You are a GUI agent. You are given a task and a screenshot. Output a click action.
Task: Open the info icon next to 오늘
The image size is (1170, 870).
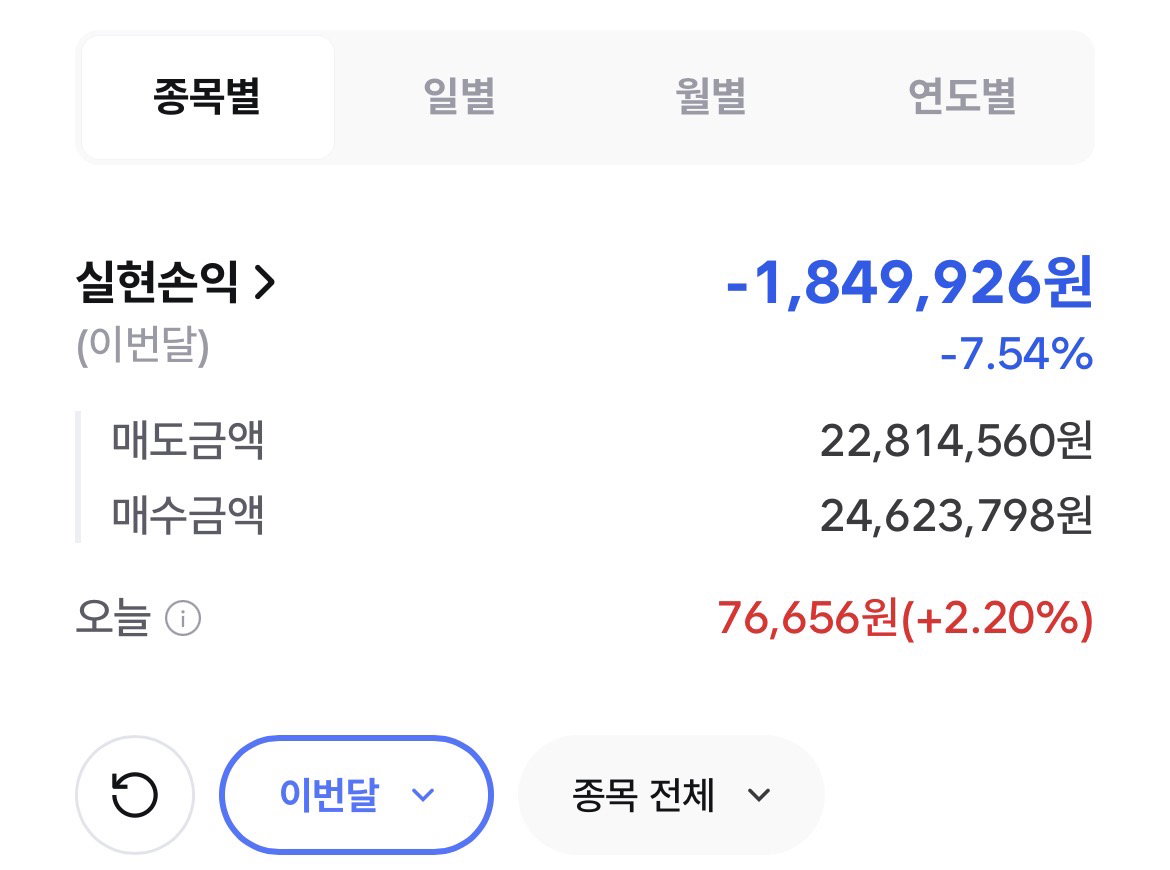pyautogui.click(x=183, y=619)
